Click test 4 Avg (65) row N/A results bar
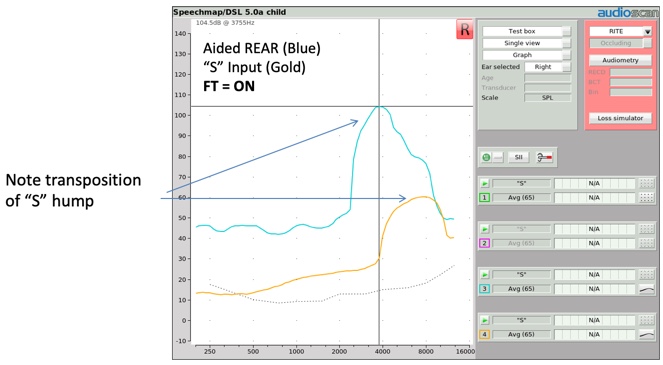This screenshot has height=365, width=663. click(594, 335)
